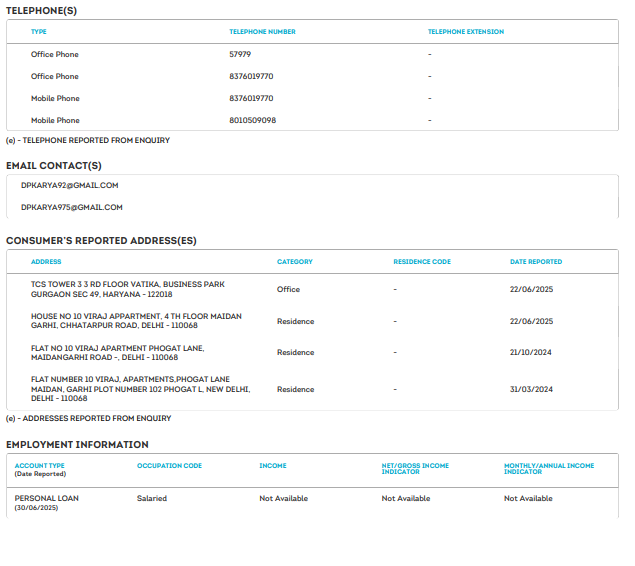Click the TYPE column header in telephones
Screen dimensions: 635x566
click(x=39, y=32)
